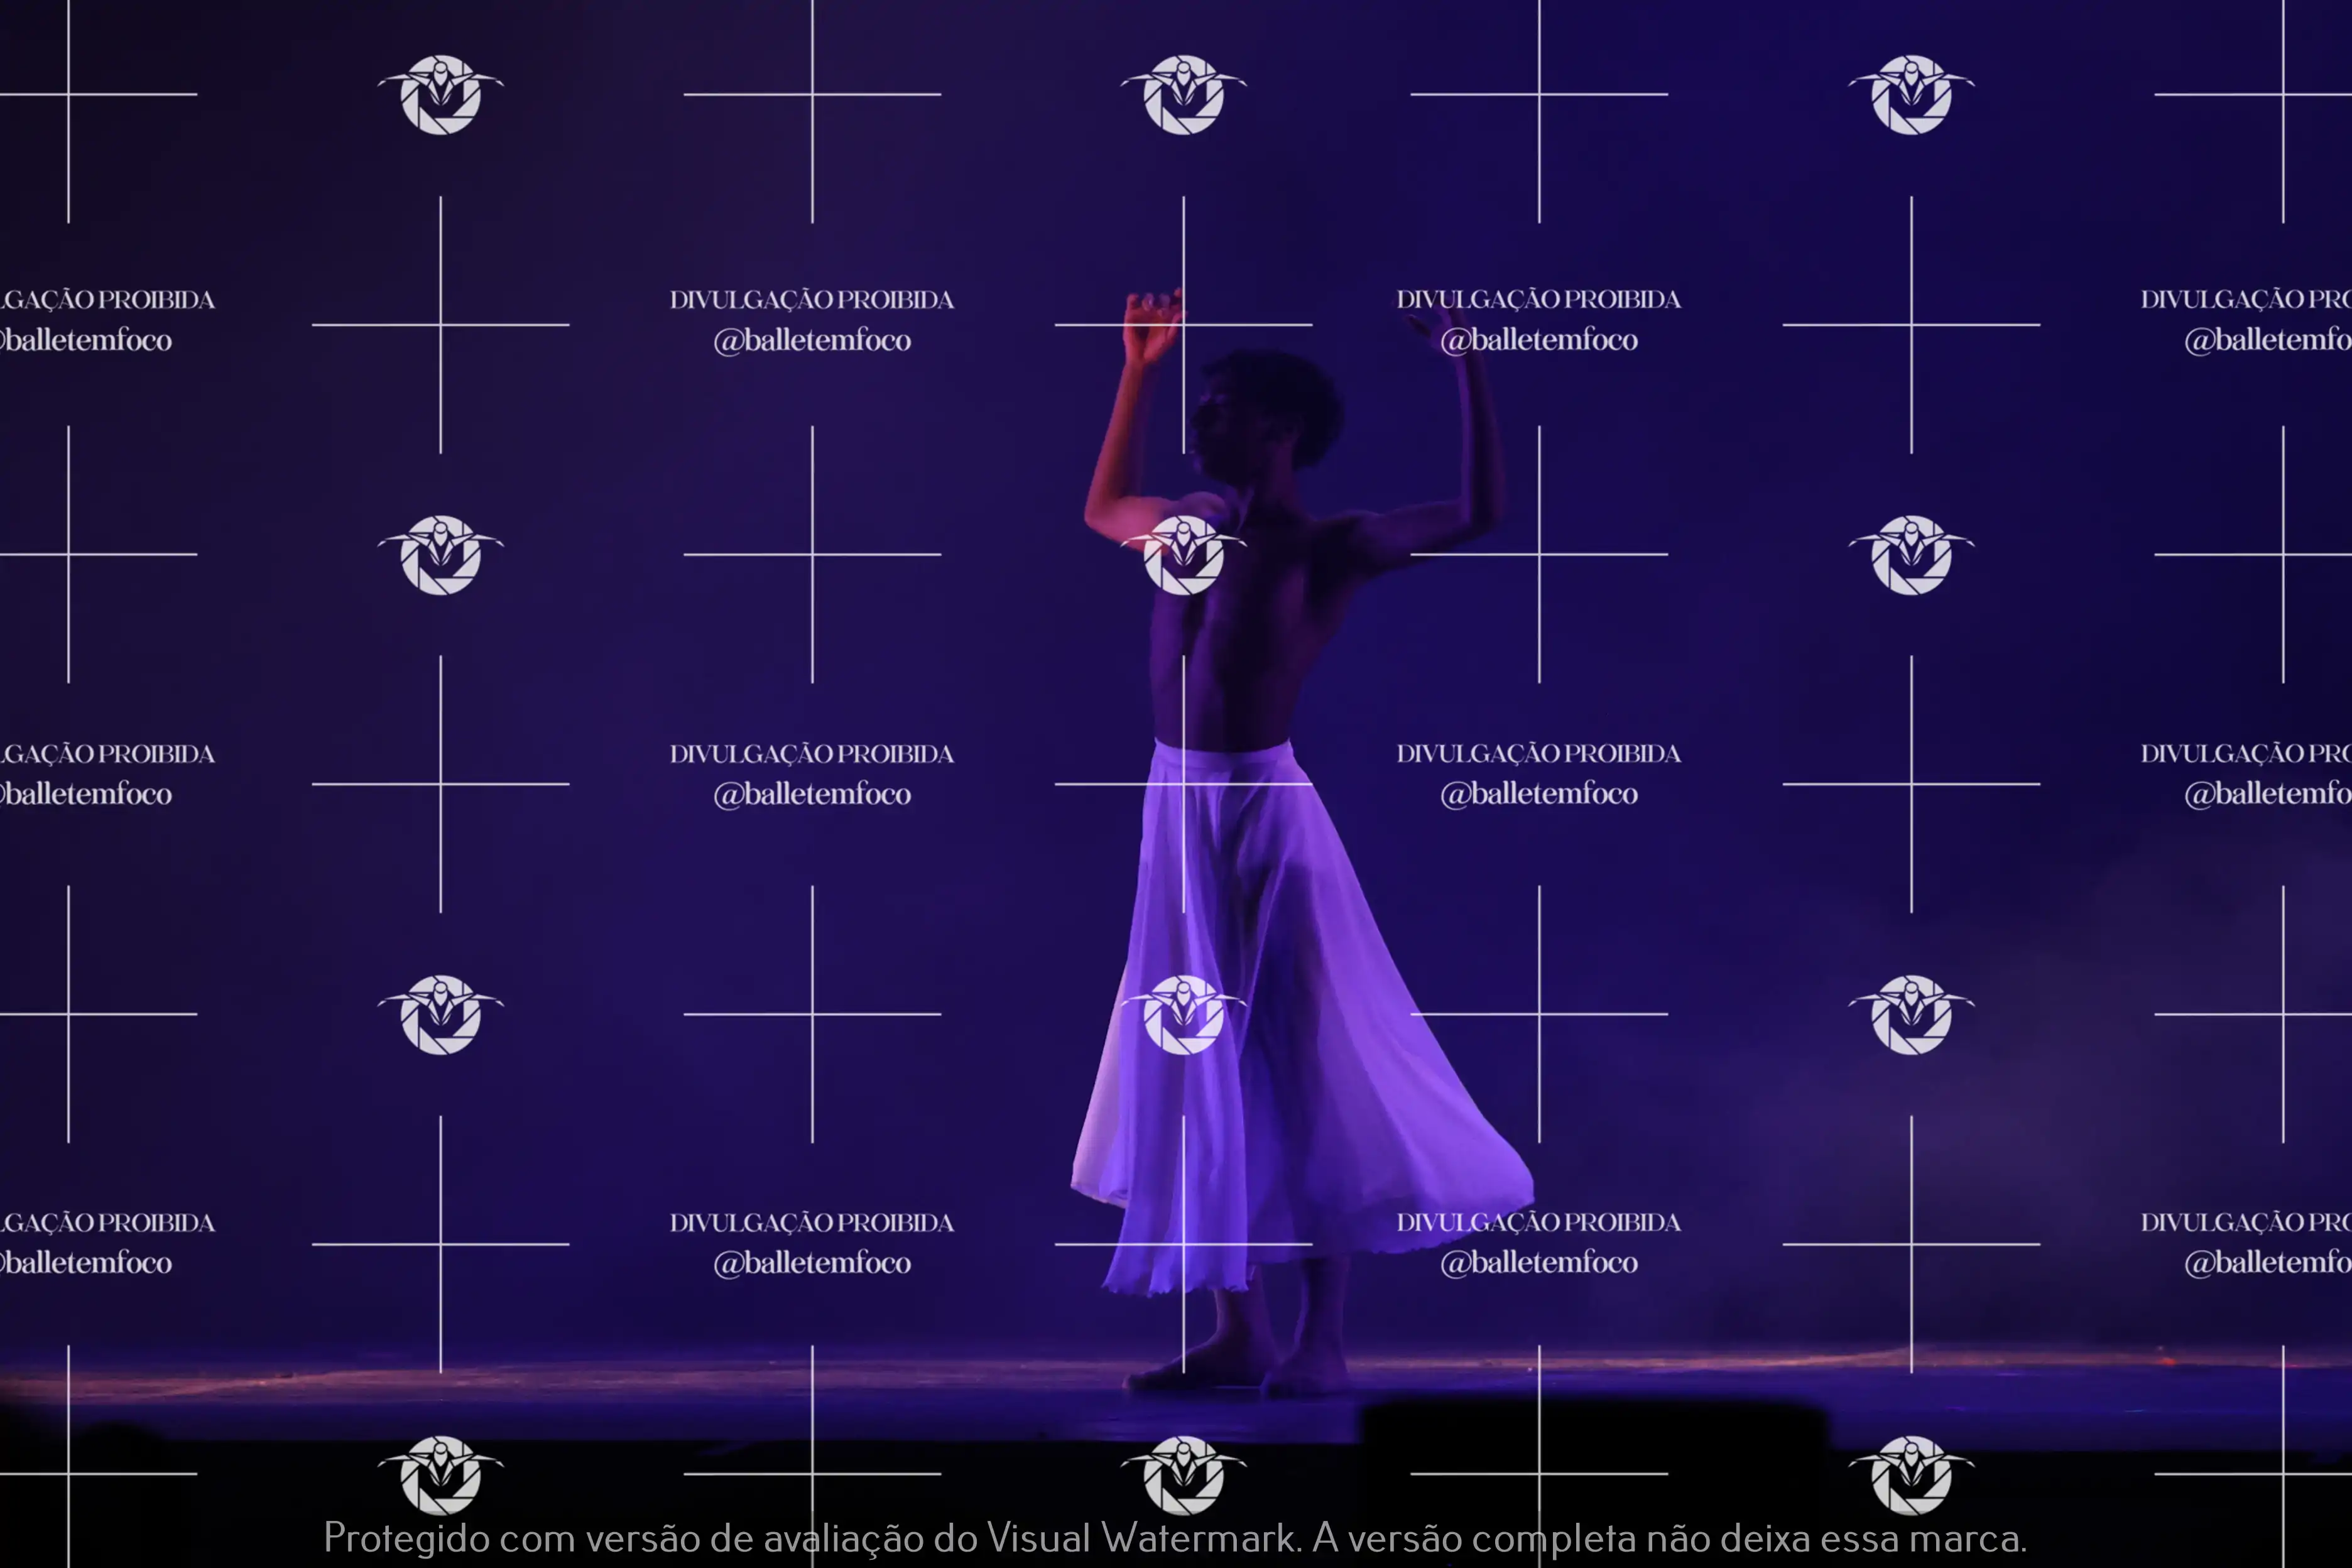The width and height of the screenshot is (2352, 1568).
Task: Click the crosshair crossing the dancer's raised wrist
Action: click(1183, 324)
